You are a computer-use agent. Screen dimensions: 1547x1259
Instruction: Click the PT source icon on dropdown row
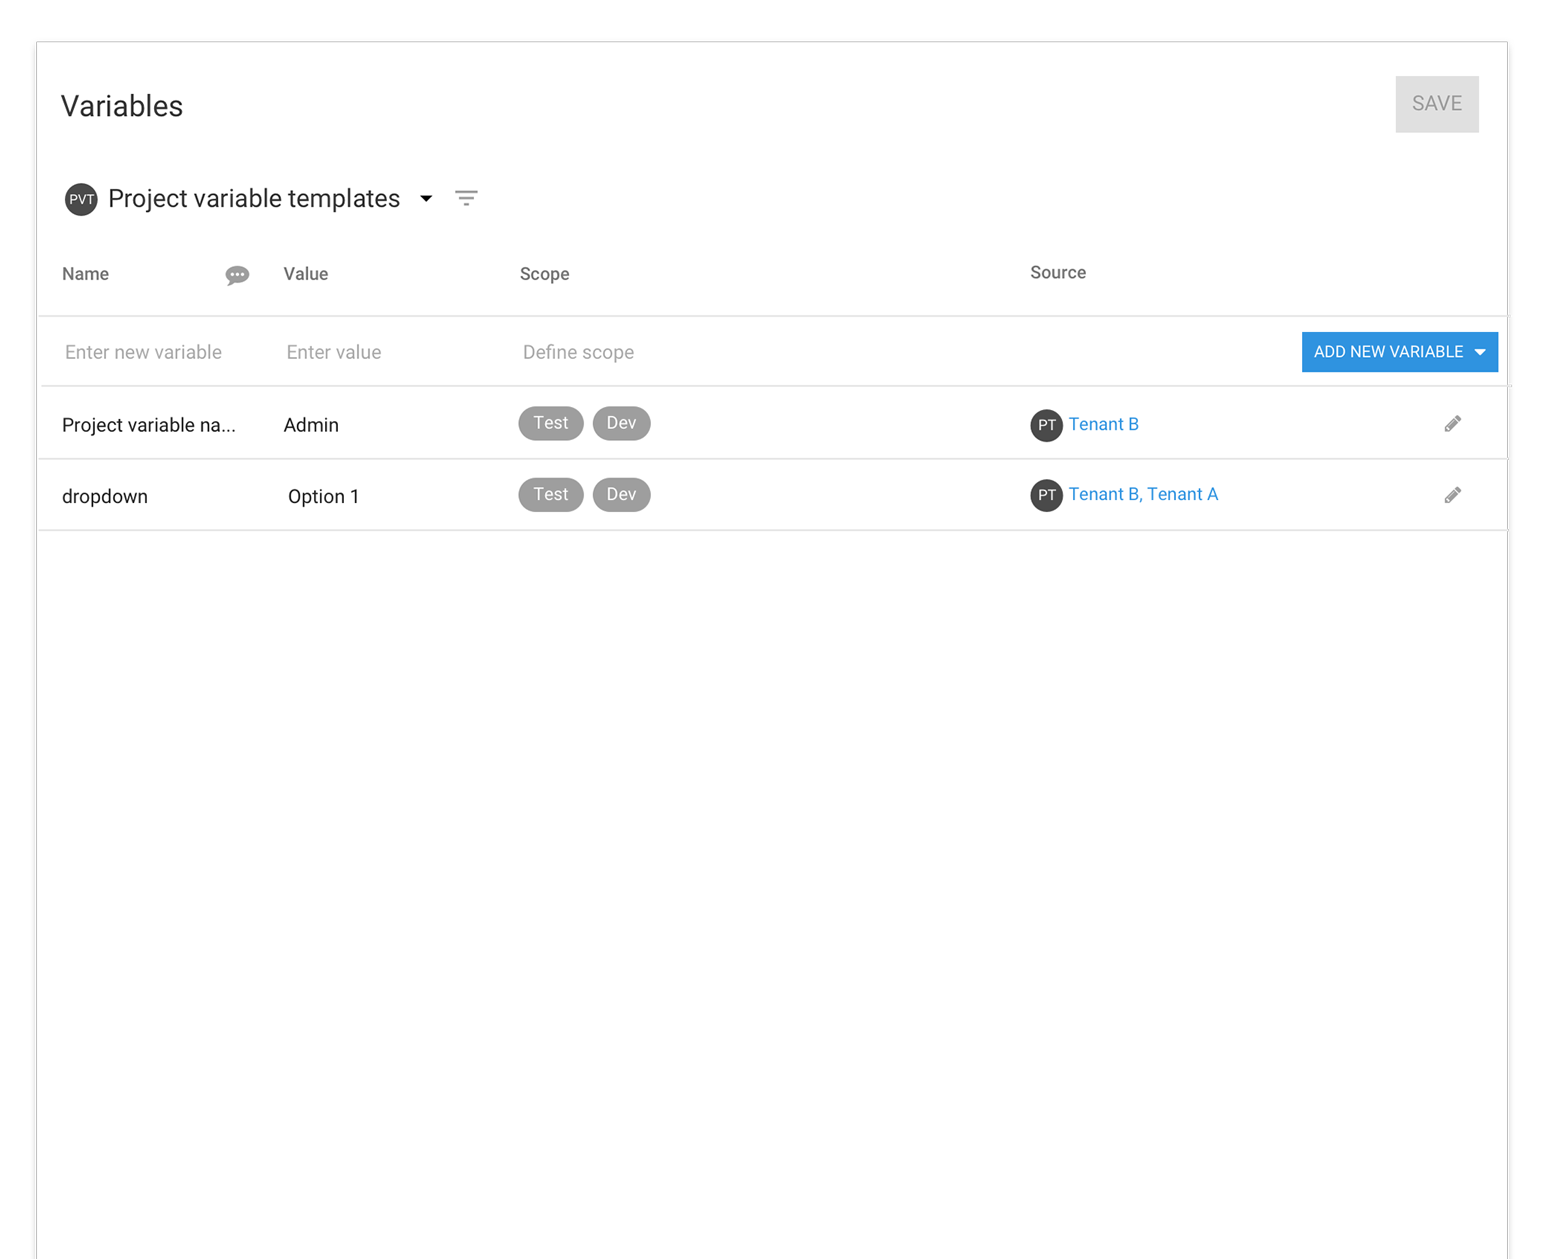click(1046, 495)
